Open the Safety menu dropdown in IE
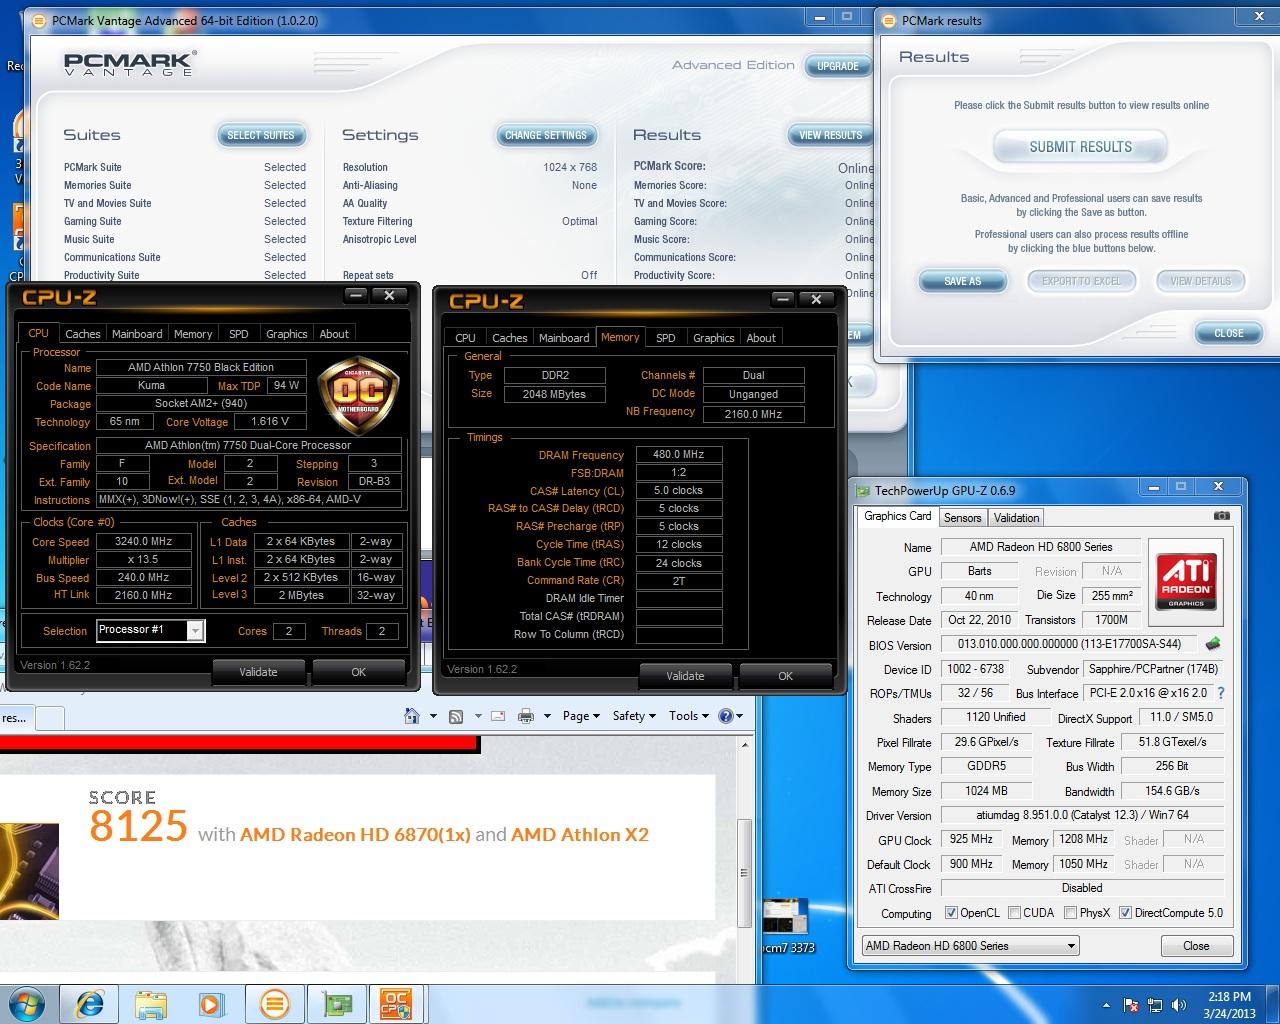This screenshot has width=1280, height=1024. (x=634, y=716)
